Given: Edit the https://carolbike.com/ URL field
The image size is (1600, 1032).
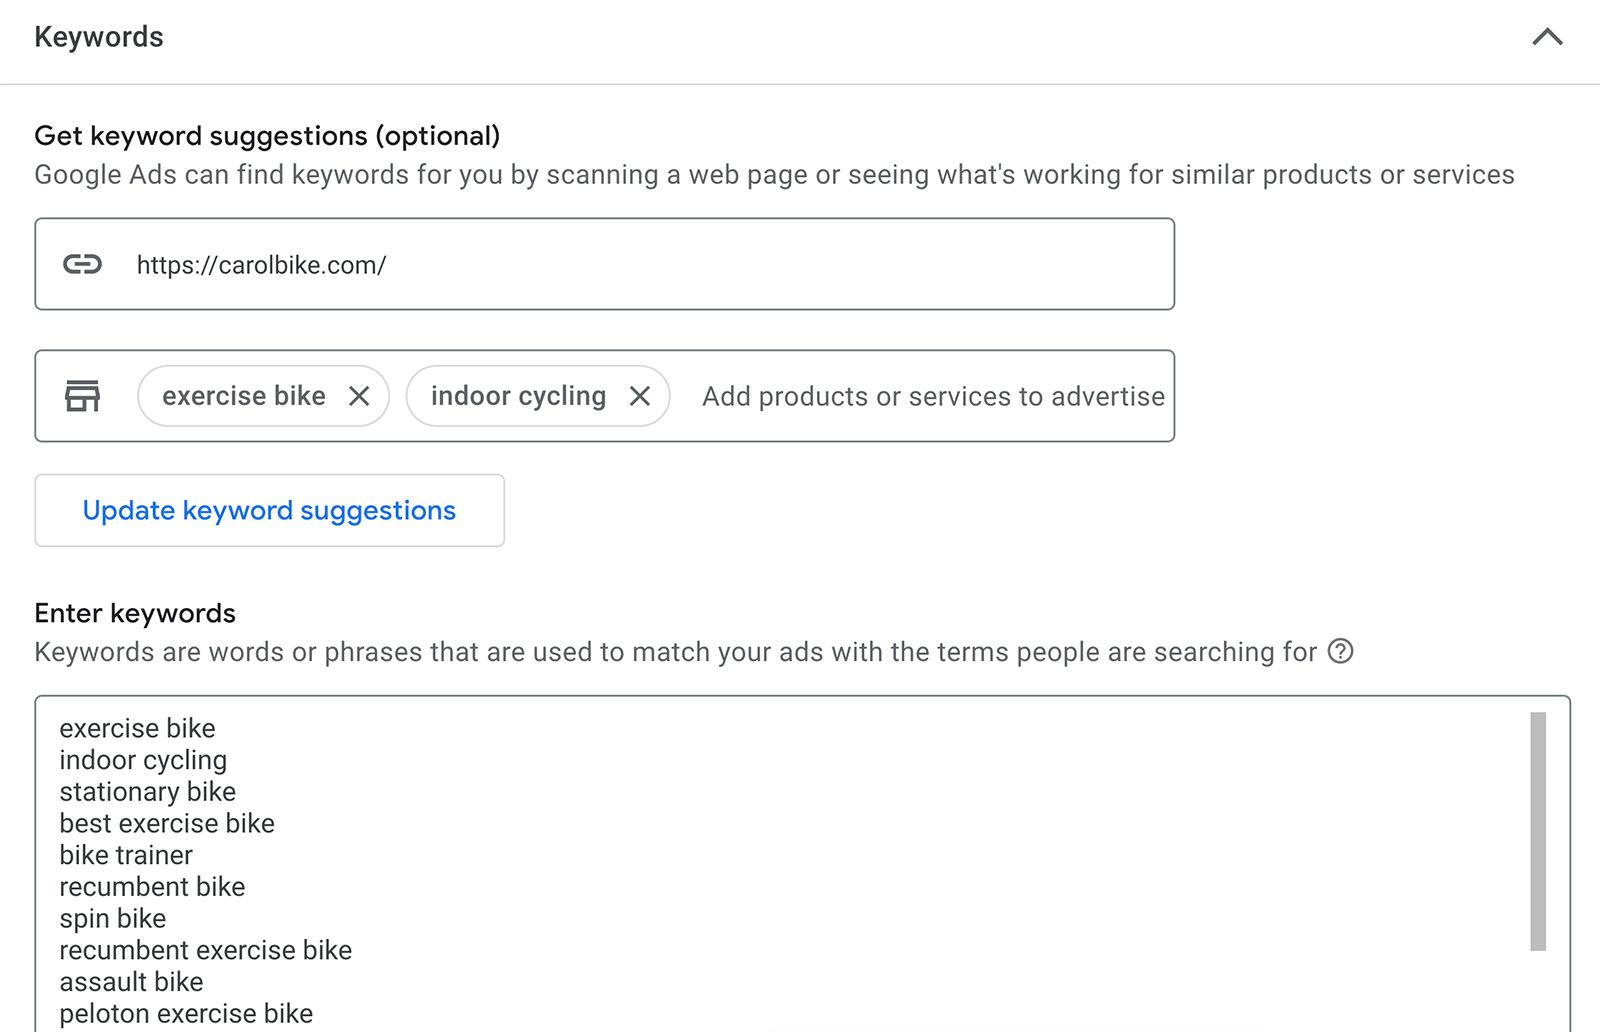Looking at the screenshot, I should coord(604,264).
